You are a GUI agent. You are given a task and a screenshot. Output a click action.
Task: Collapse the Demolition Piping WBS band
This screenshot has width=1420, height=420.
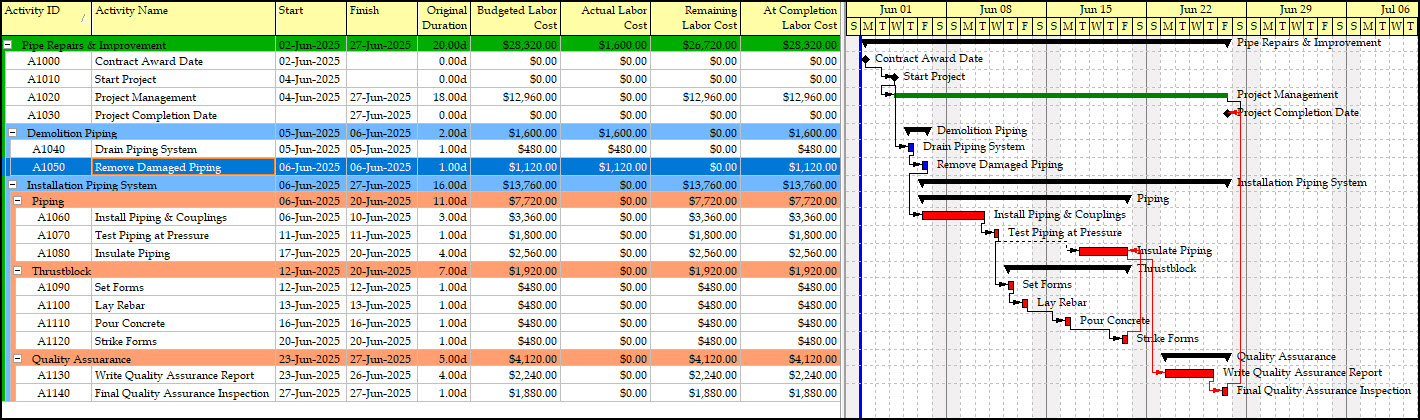13,132
